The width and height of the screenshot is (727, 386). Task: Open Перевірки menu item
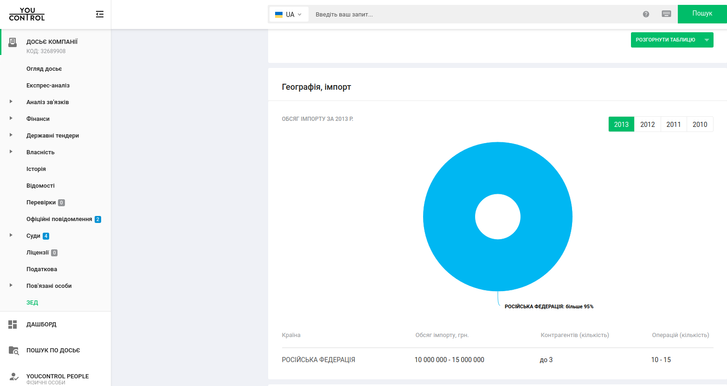click(41, 202)
